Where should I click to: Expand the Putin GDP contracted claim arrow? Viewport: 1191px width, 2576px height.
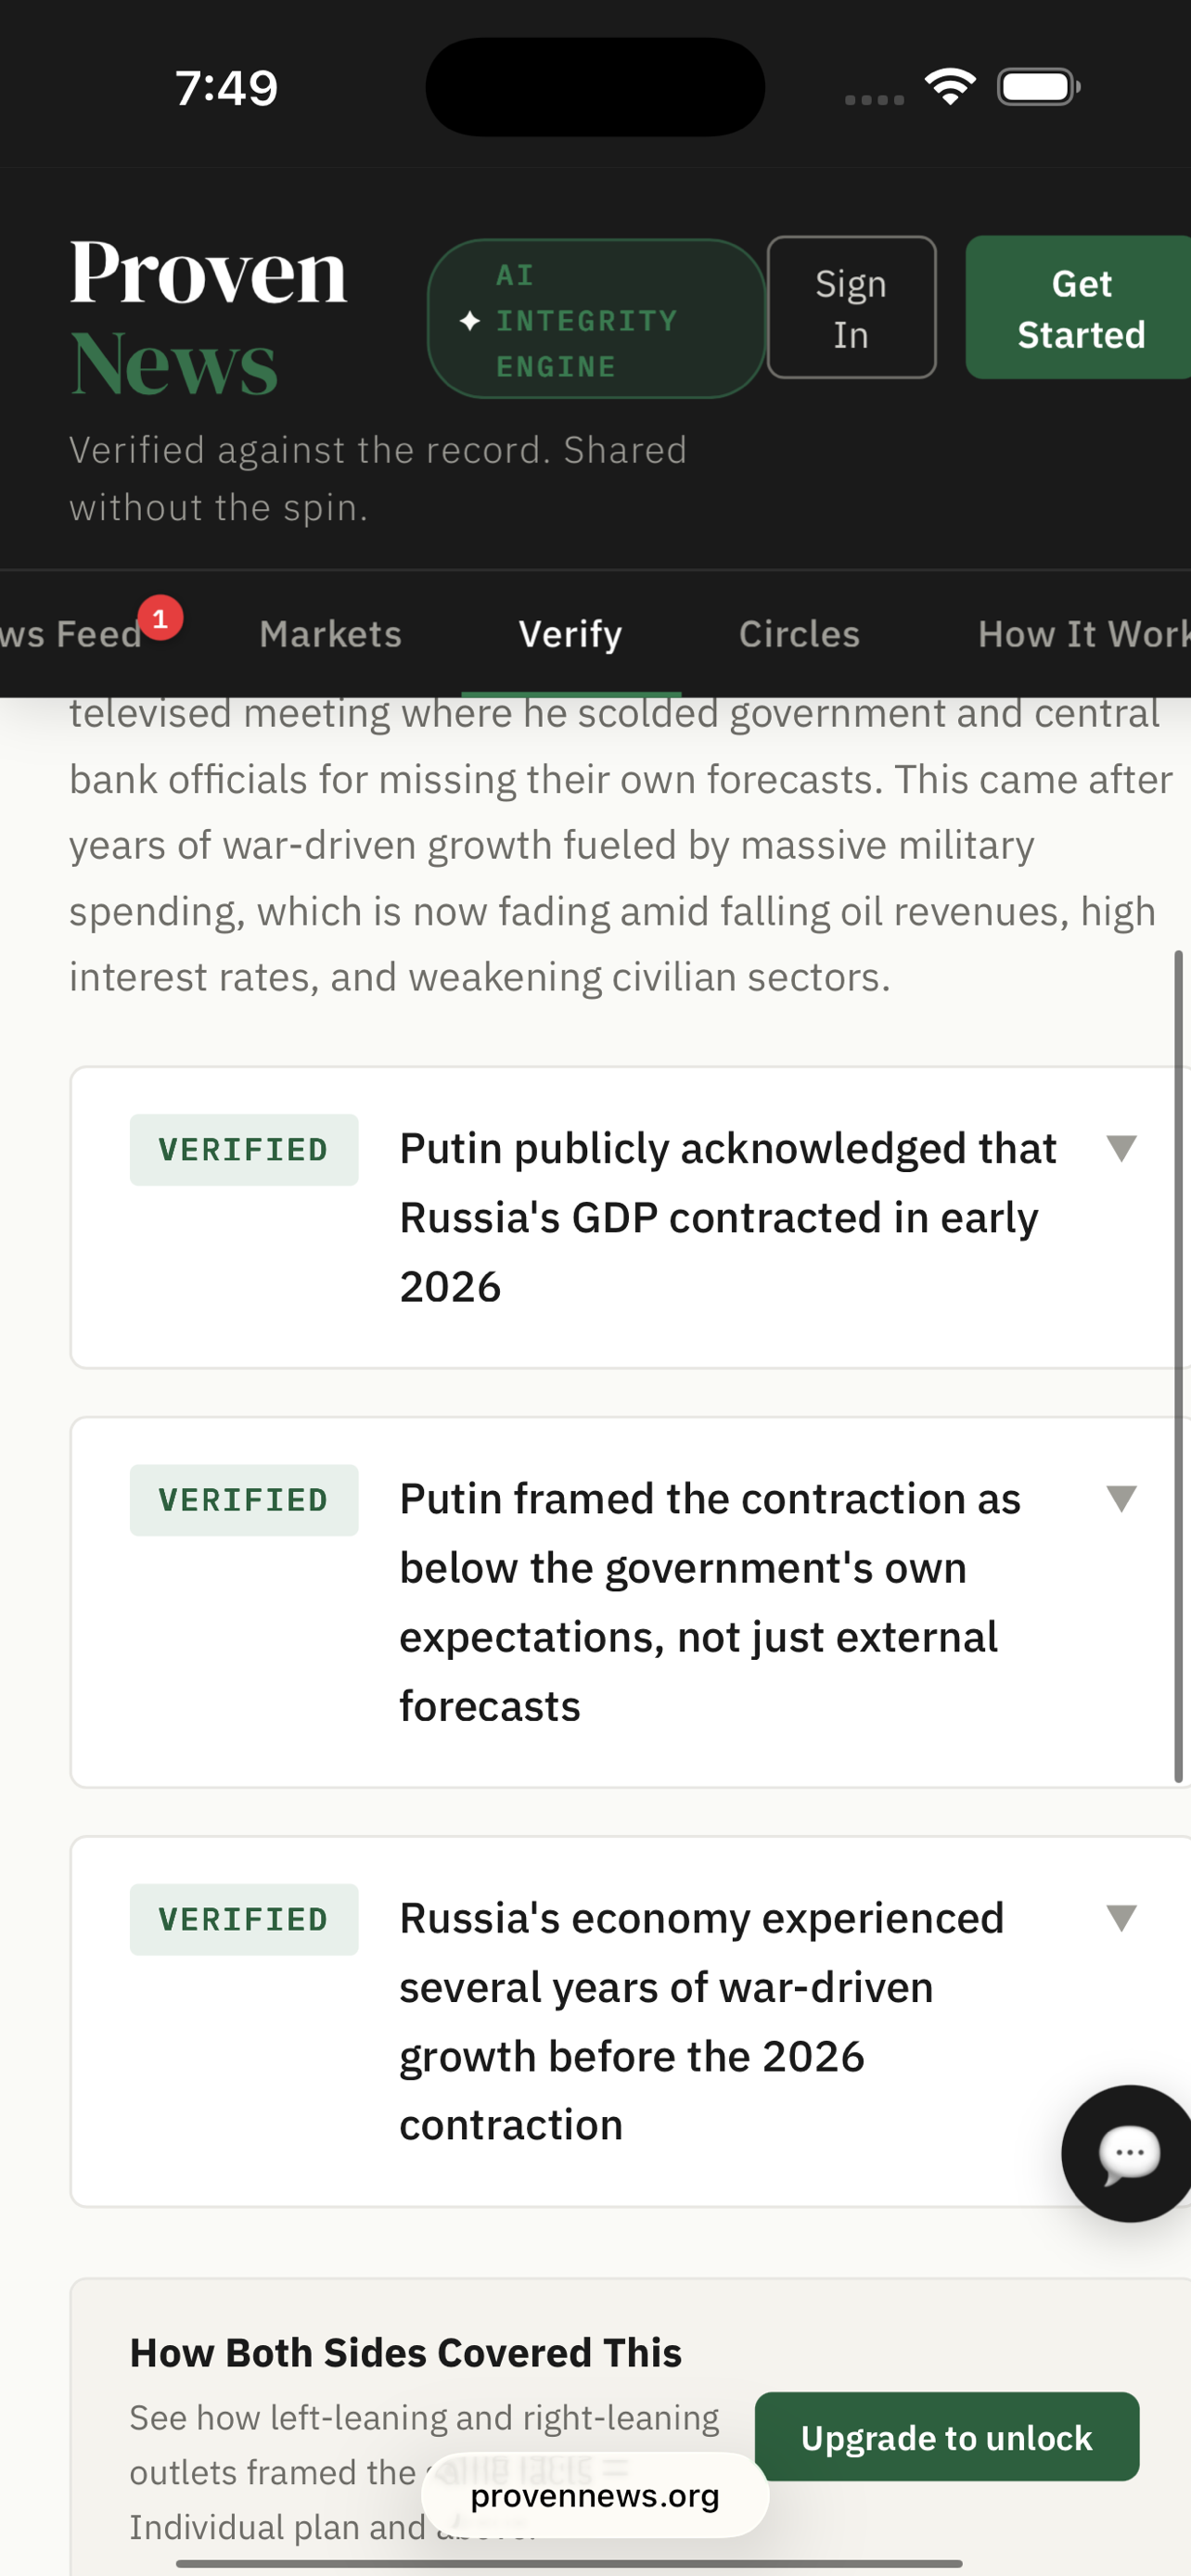point(1122,1148)
